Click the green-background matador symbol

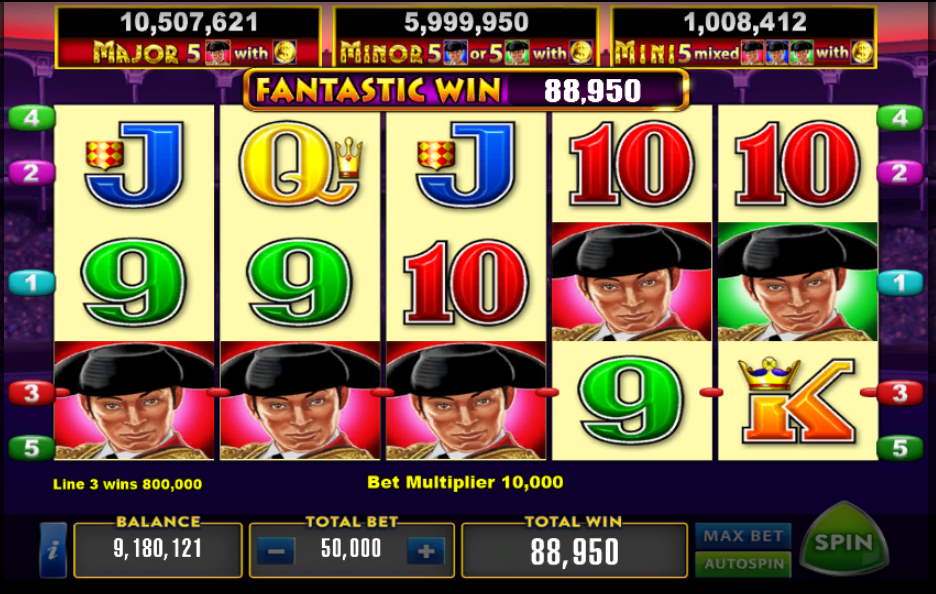798,282
